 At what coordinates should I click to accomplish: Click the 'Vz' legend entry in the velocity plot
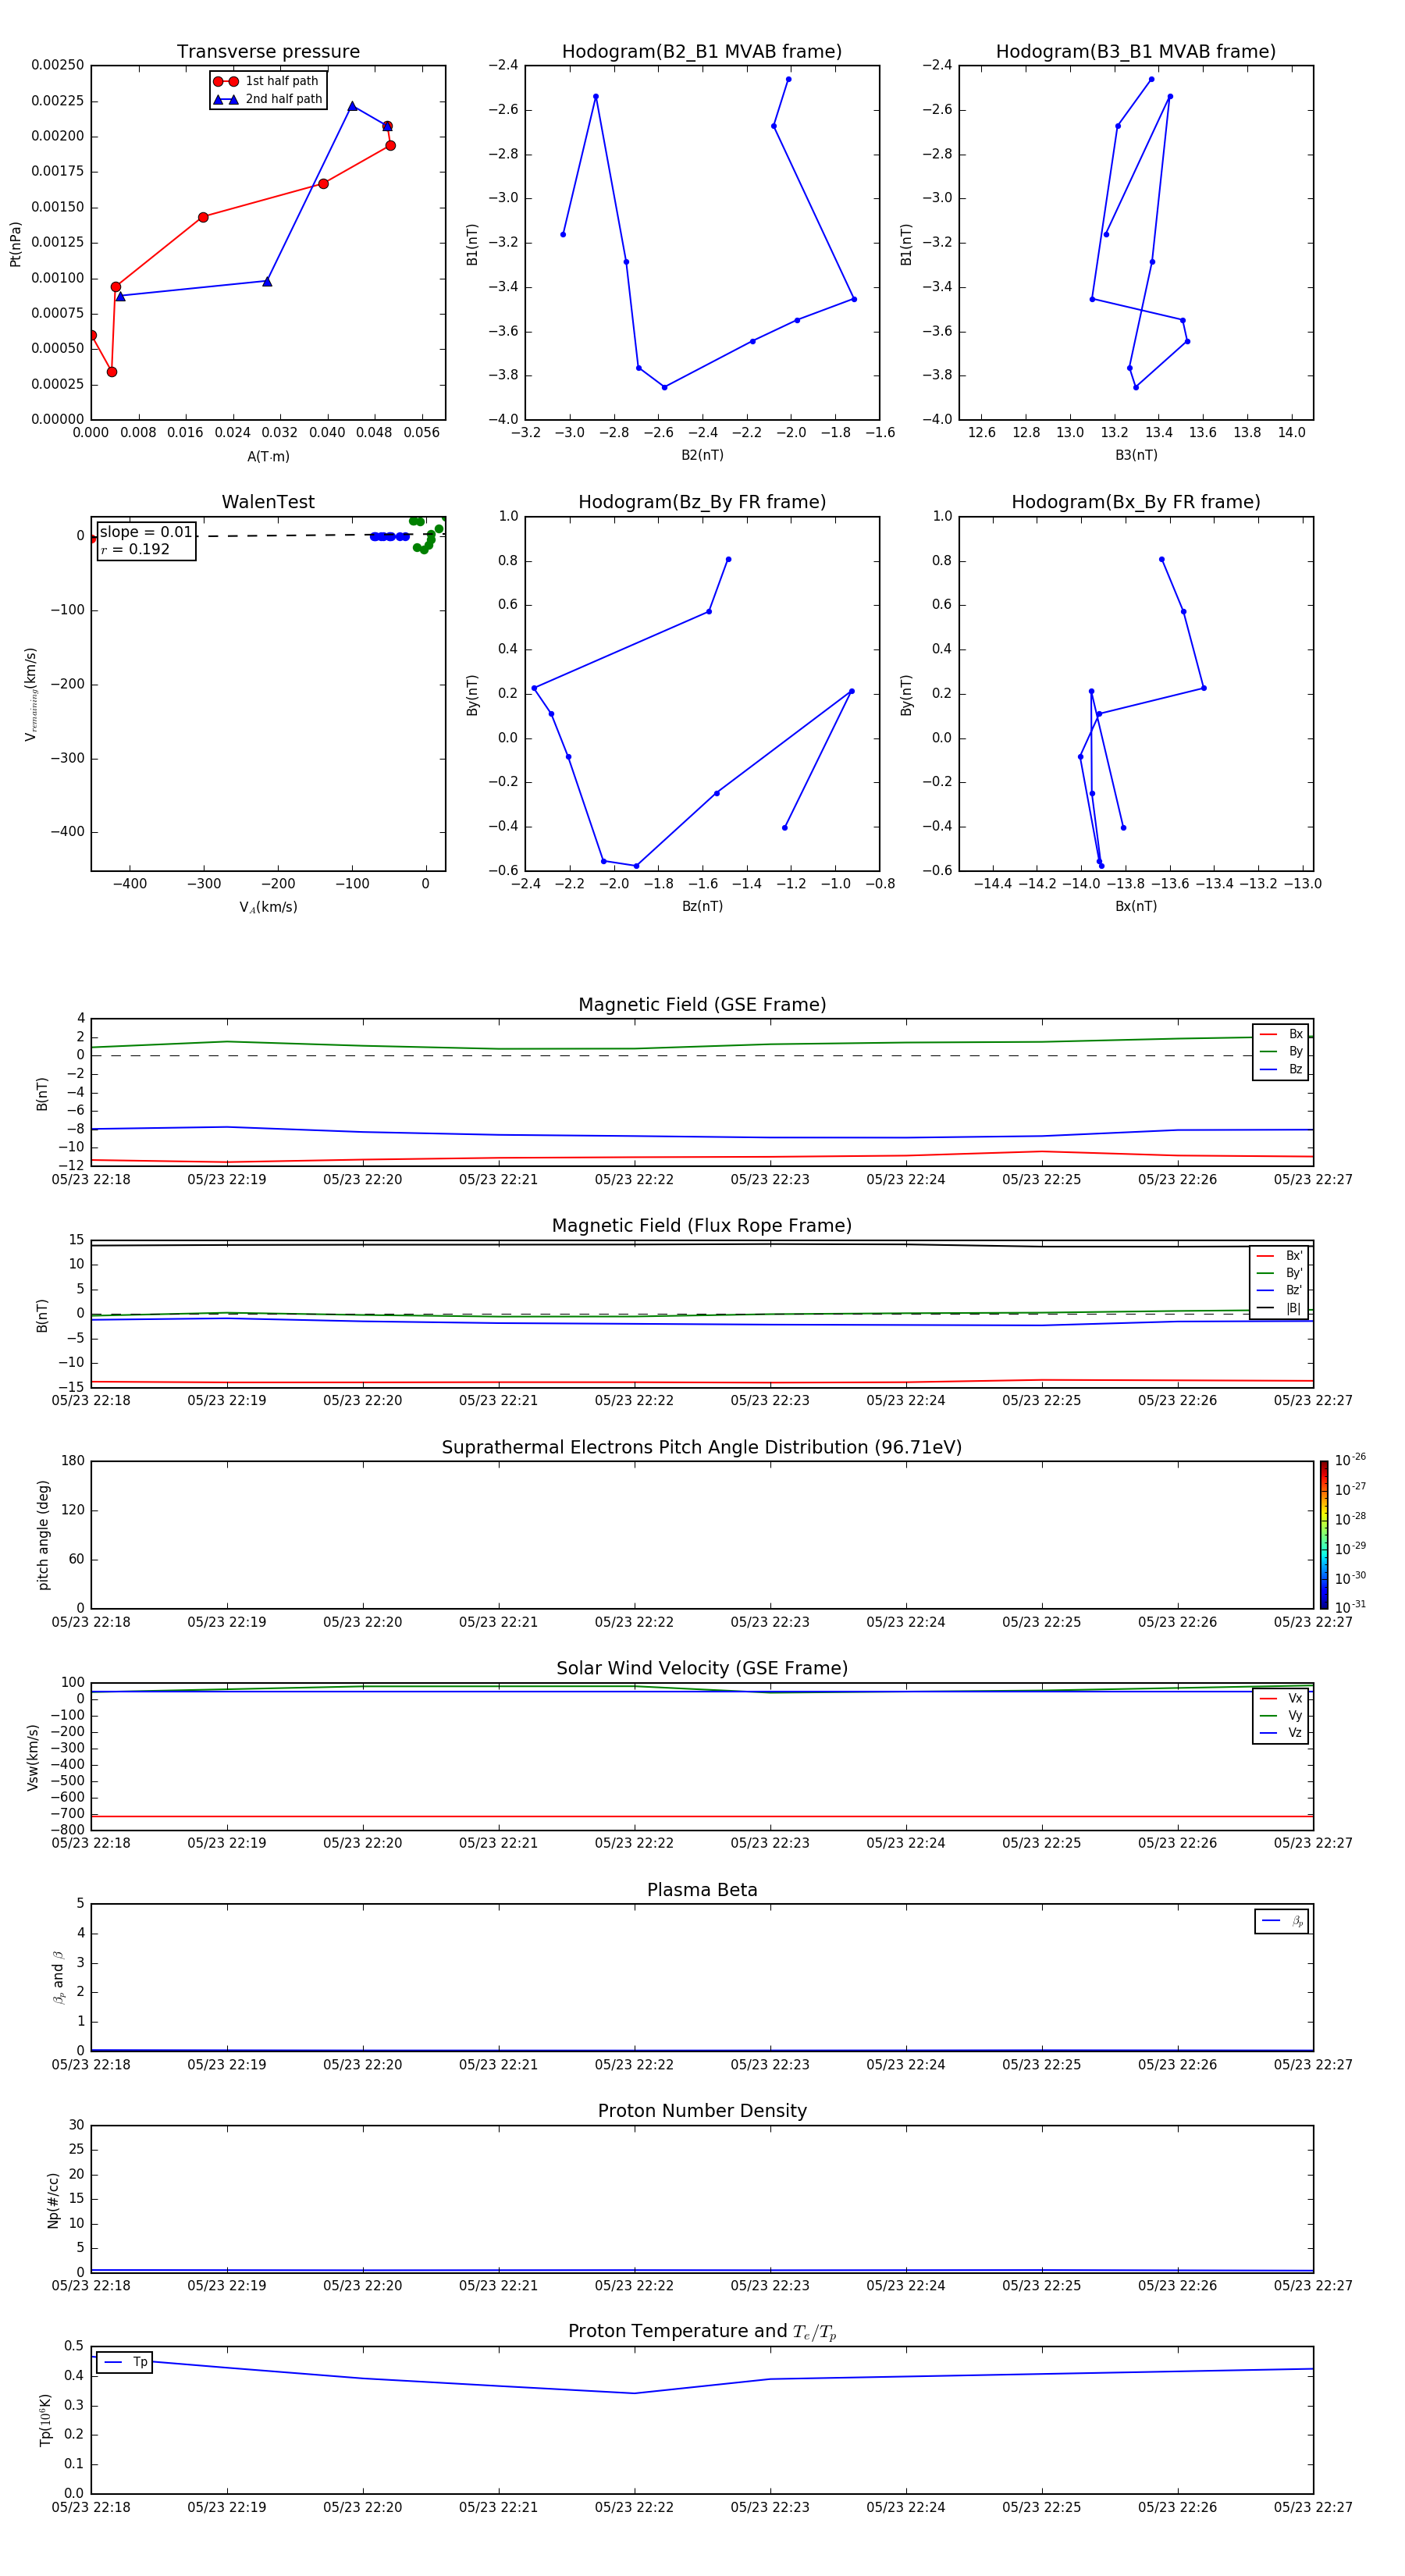[x=1281, y=1733]
